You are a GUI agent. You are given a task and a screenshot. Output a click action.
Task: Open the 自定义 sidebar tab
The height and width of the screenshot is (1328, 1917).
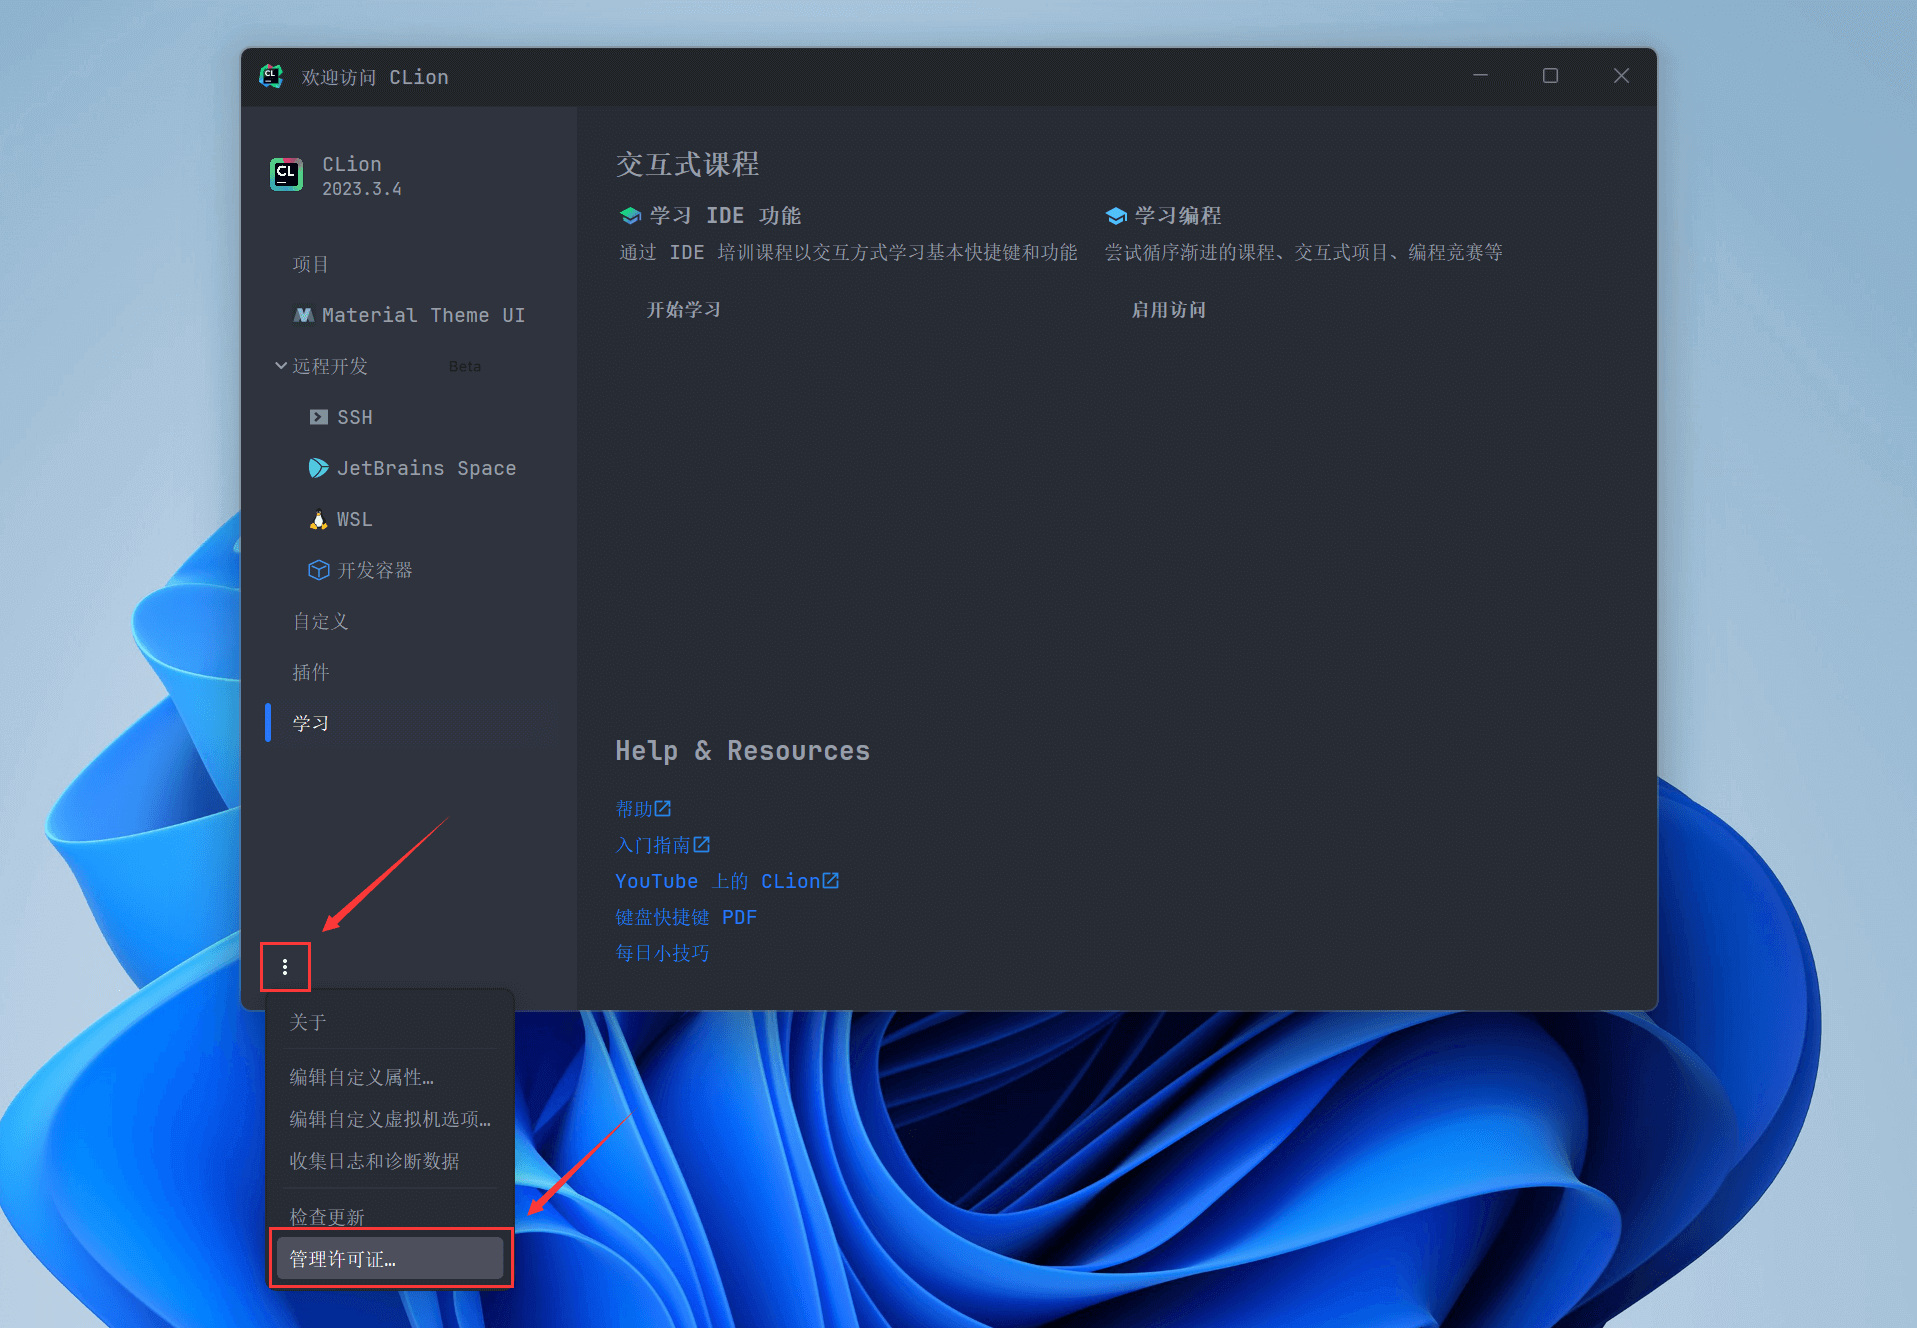pyautogui.click(x=321, y=621)
